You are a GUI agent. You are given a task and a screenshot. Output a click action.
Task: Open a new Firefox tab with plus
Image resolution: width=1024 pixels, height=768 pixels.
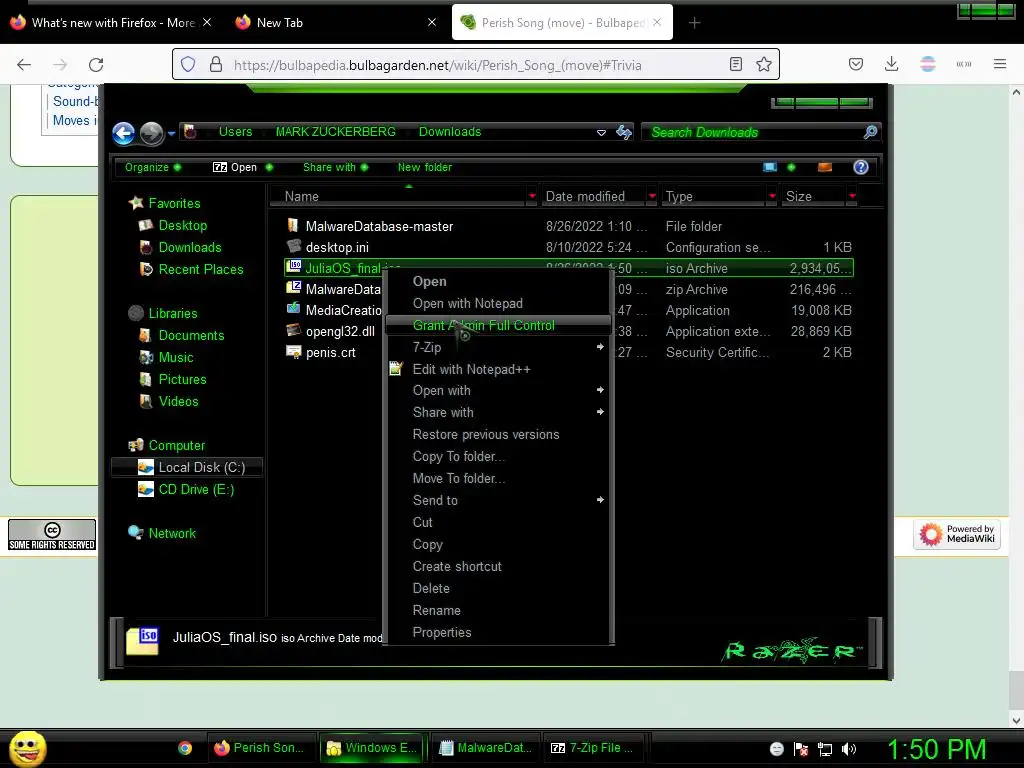[694, 23]
